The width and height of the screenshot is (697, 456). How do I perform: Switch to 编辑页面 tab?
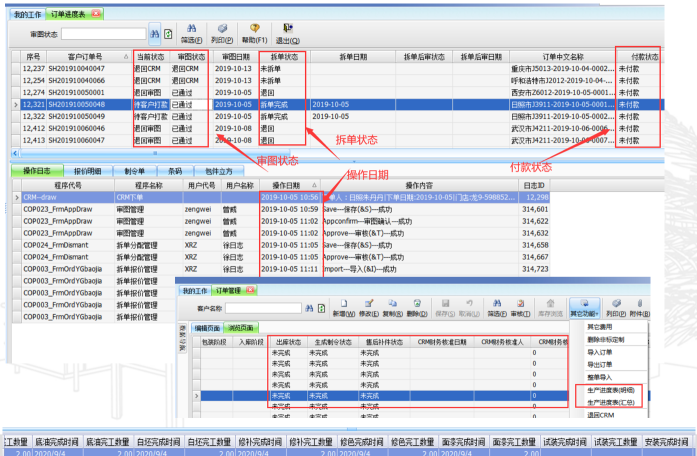(x=207, y=328)
